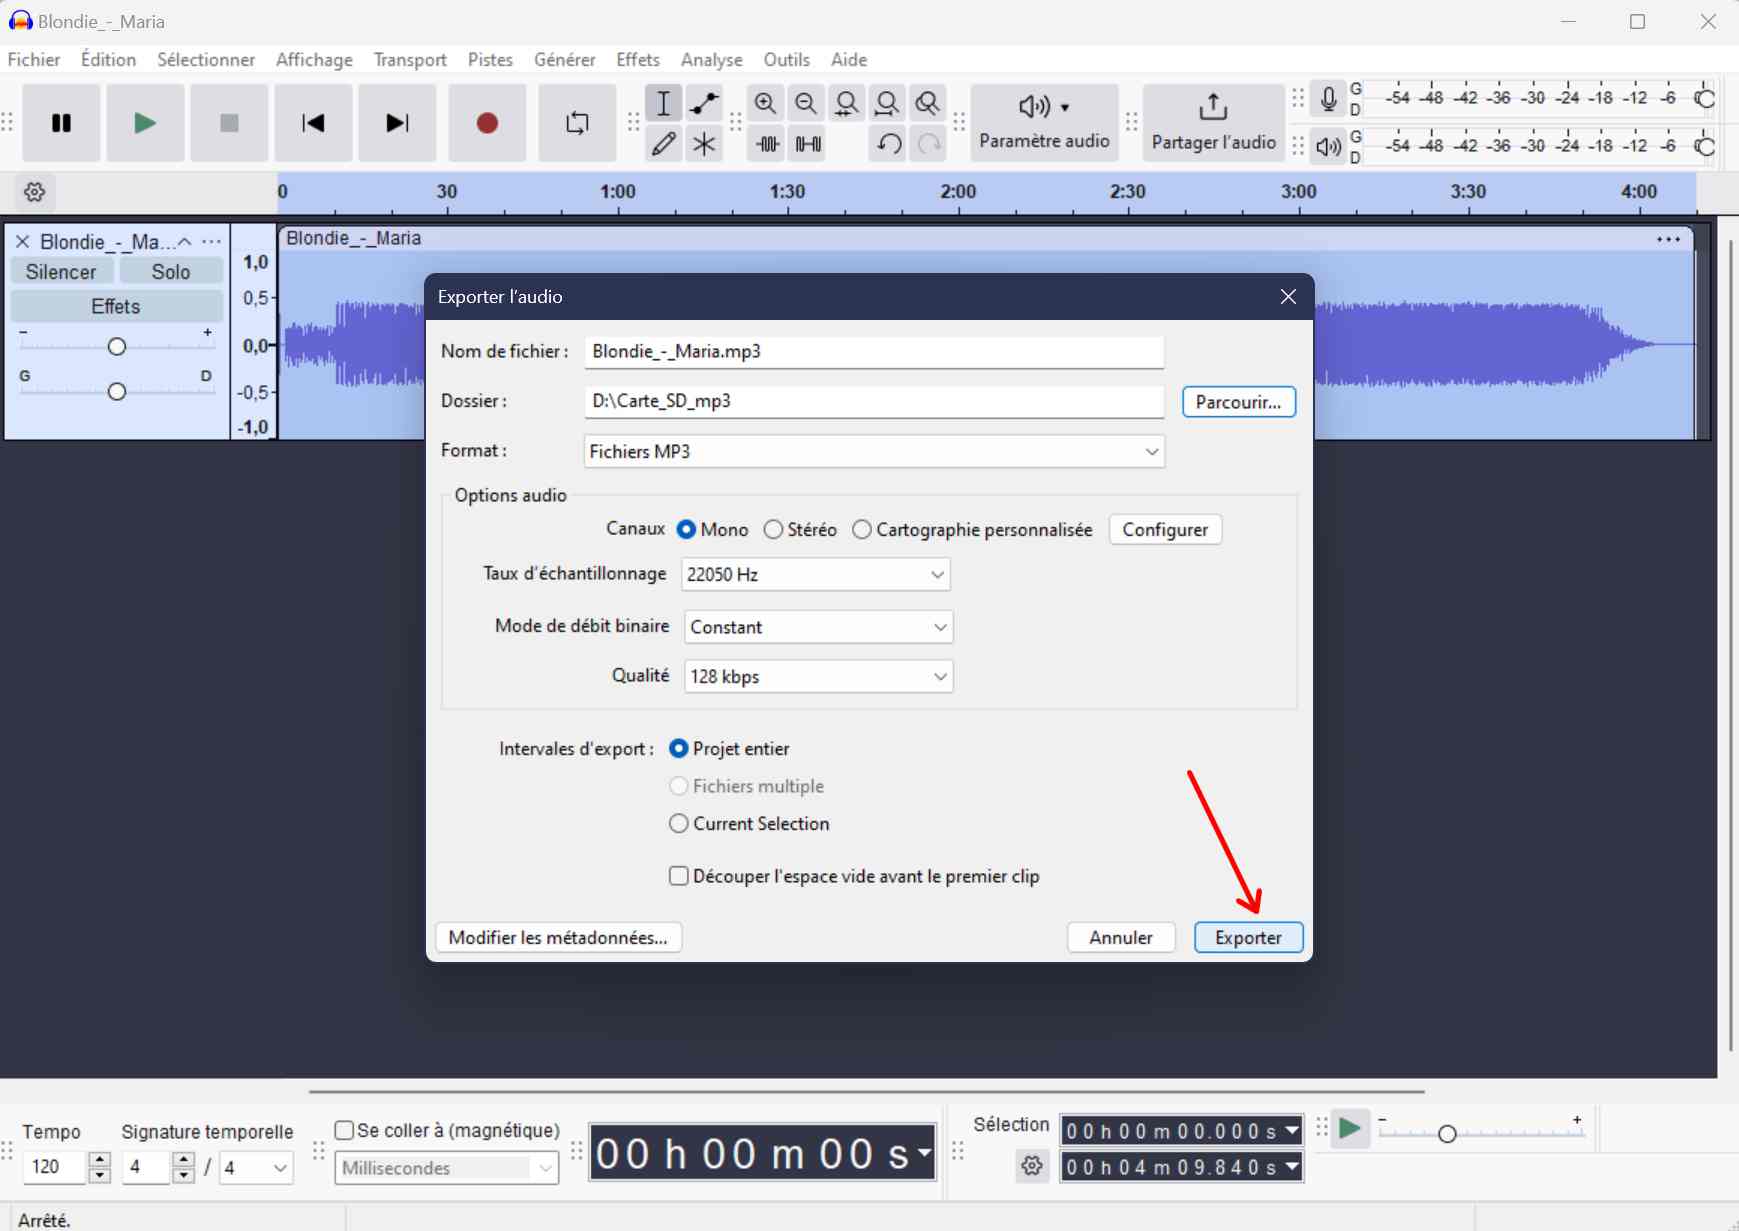The width and height of the screenshot is (1739, 1231).
Task: Select Current Selection export range
Action: point(749,824)
